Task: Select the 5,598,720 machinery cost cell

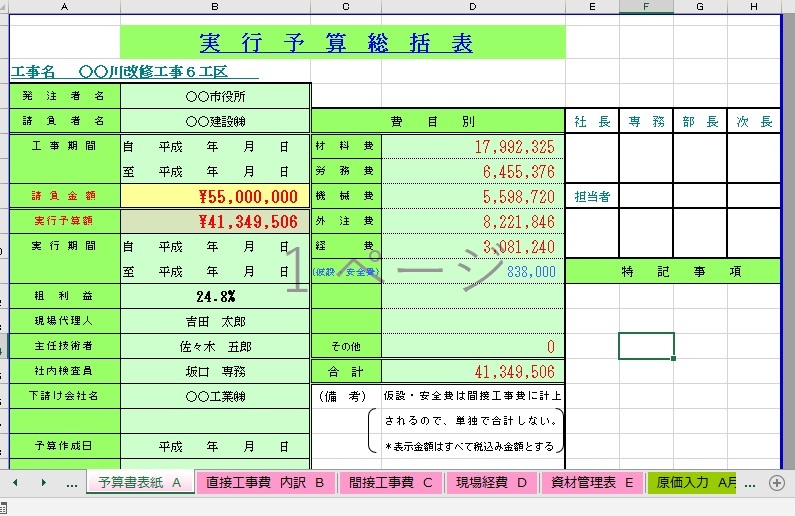Action: click(473, 196)
